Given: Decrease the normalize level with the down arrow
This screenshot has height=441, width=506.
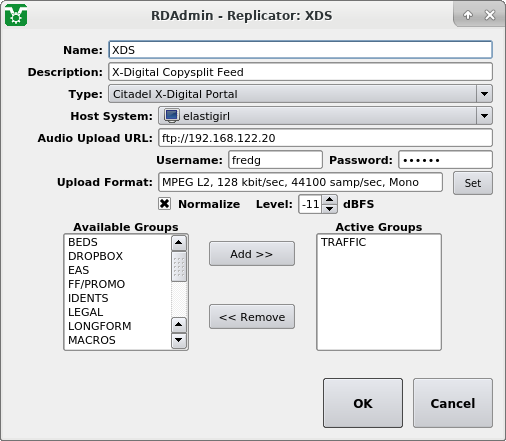Looking at the screenshot, I should [x=329, y=209].
